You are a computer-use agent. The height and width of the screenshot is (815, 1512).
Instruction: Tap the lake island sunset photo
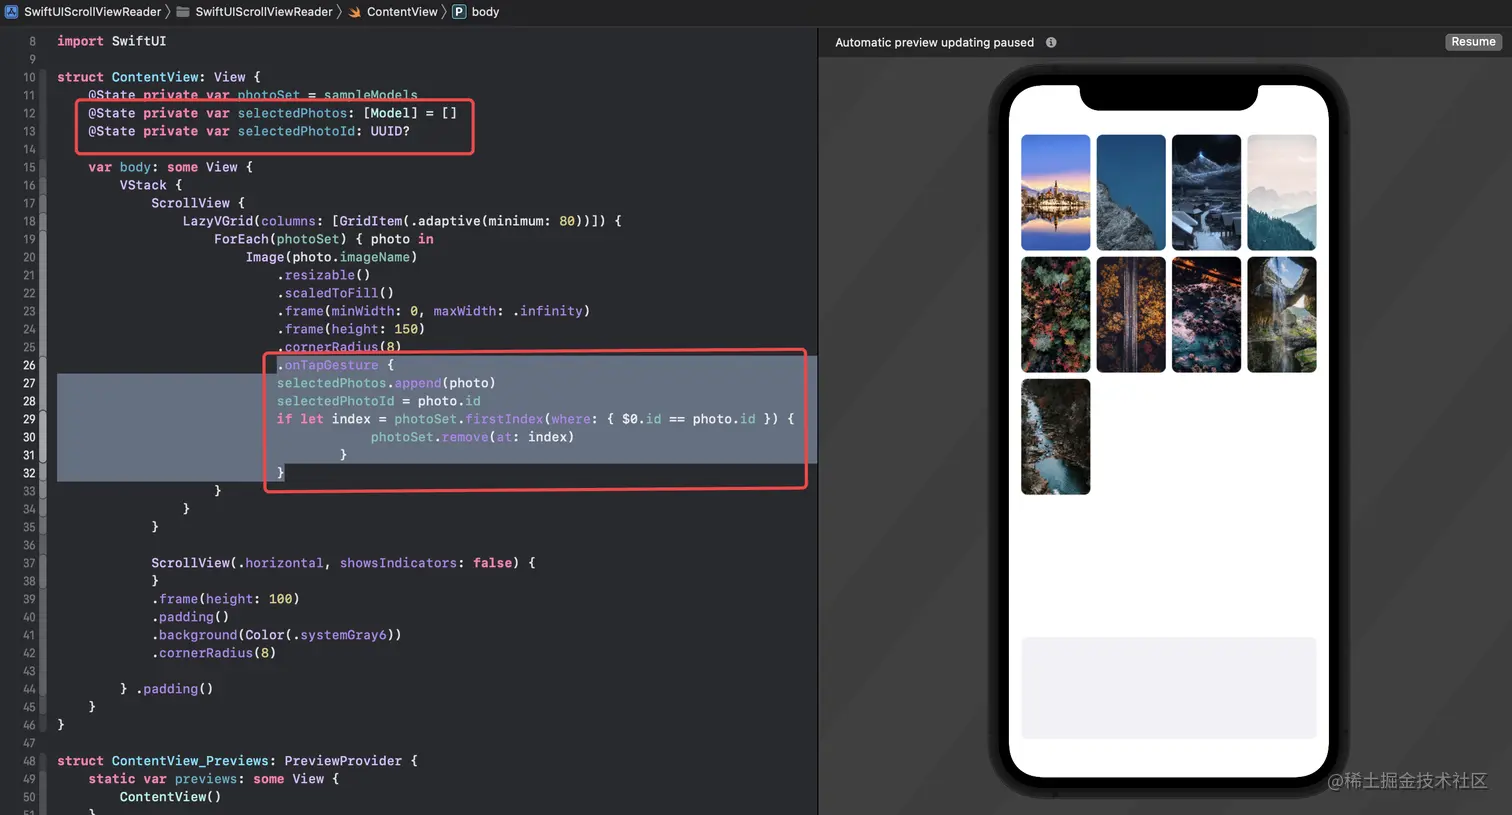[x=1055, y=192]
